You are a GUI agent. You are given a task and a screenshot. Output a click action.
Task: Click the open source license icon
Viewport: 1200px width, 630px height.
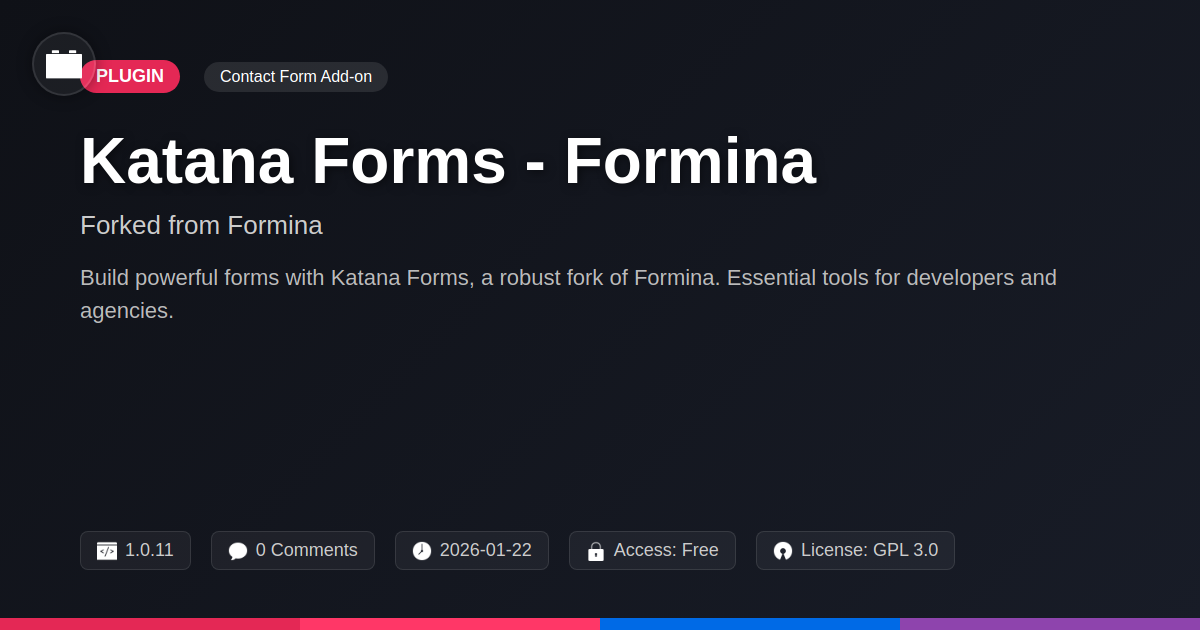[783, 551]
